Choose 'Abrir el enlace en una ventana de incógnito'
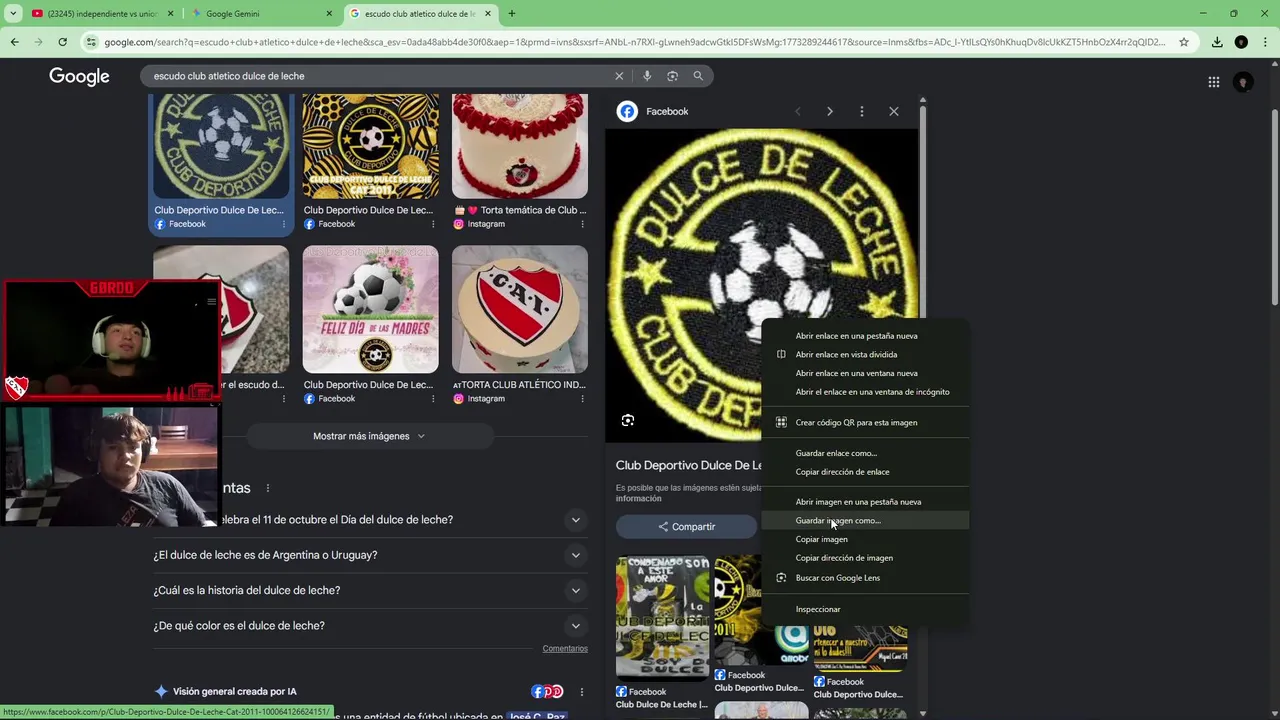This screenshot has width=1280, height=720. click(x=866, y=392)
